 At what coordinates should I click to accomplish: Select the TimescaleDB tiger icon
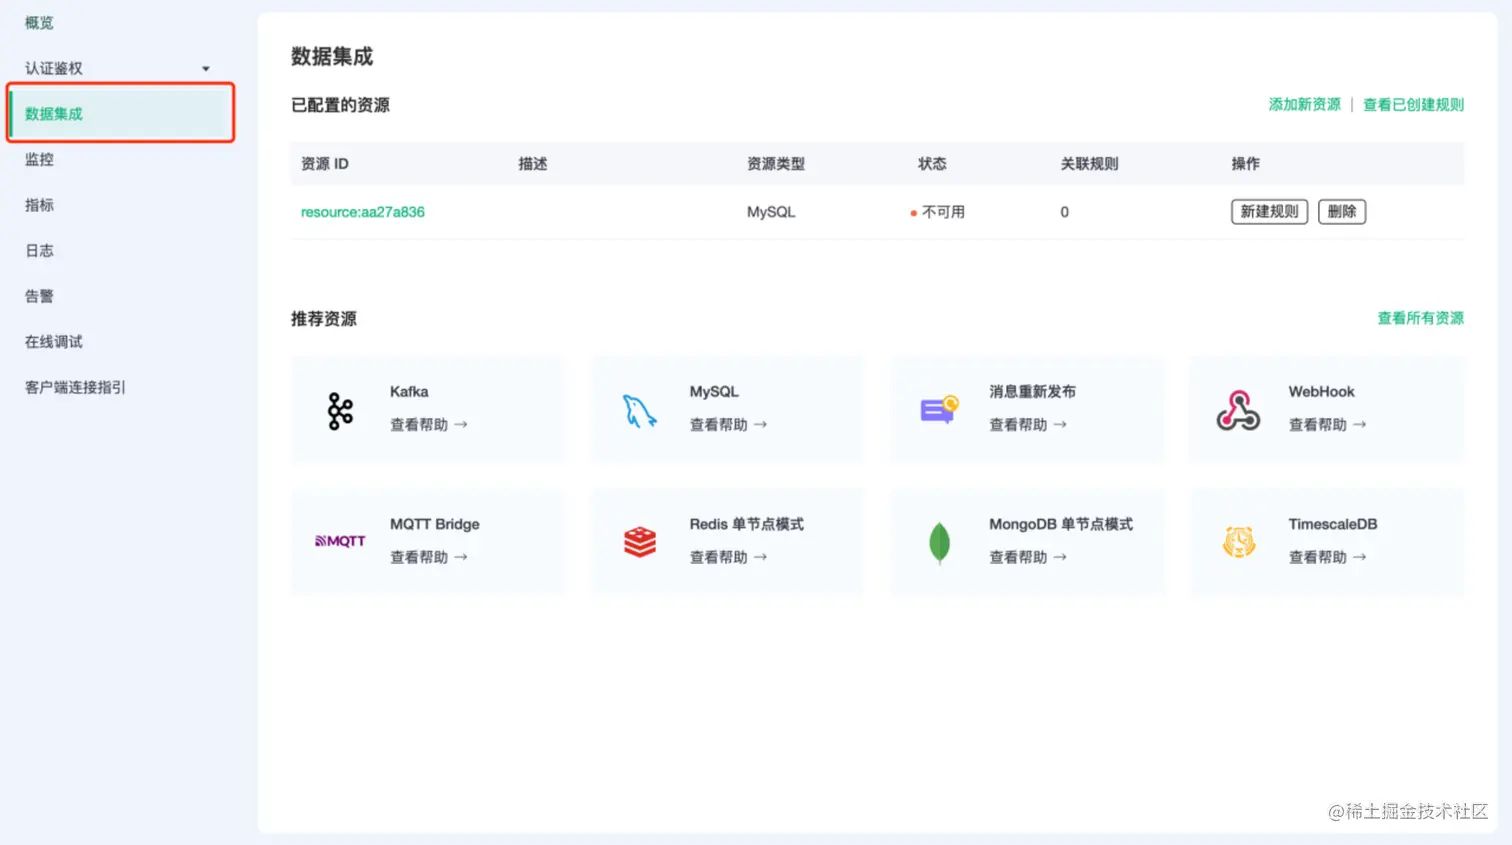click(x=1238, y=540)
